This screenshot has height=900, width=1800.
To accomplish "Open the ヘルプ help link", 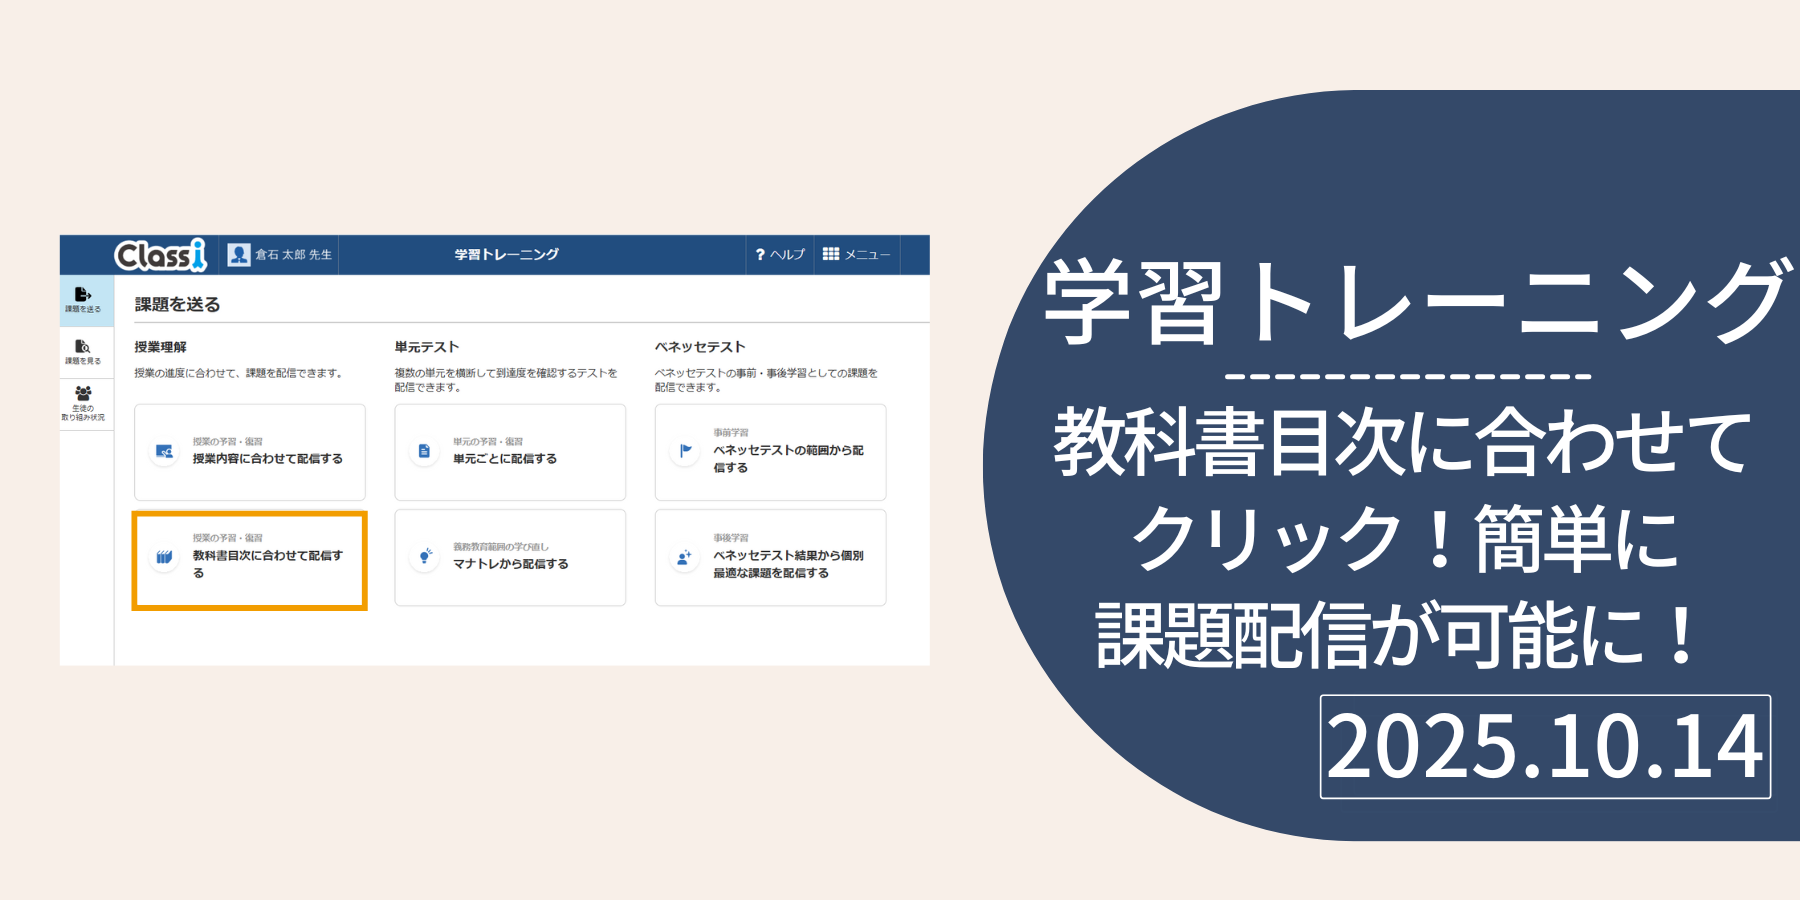I will coord(780,255).
